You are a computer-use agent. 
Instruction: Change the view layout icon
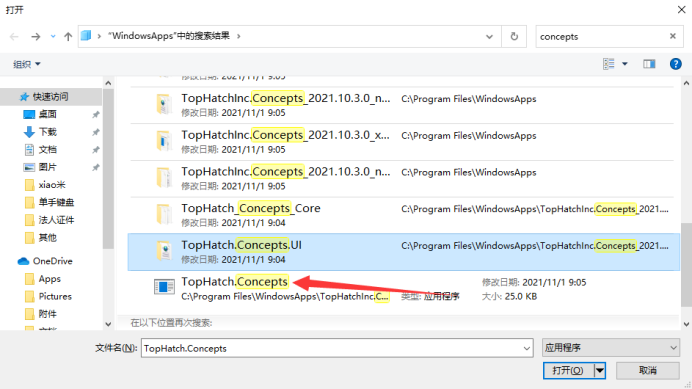point(609,64)
